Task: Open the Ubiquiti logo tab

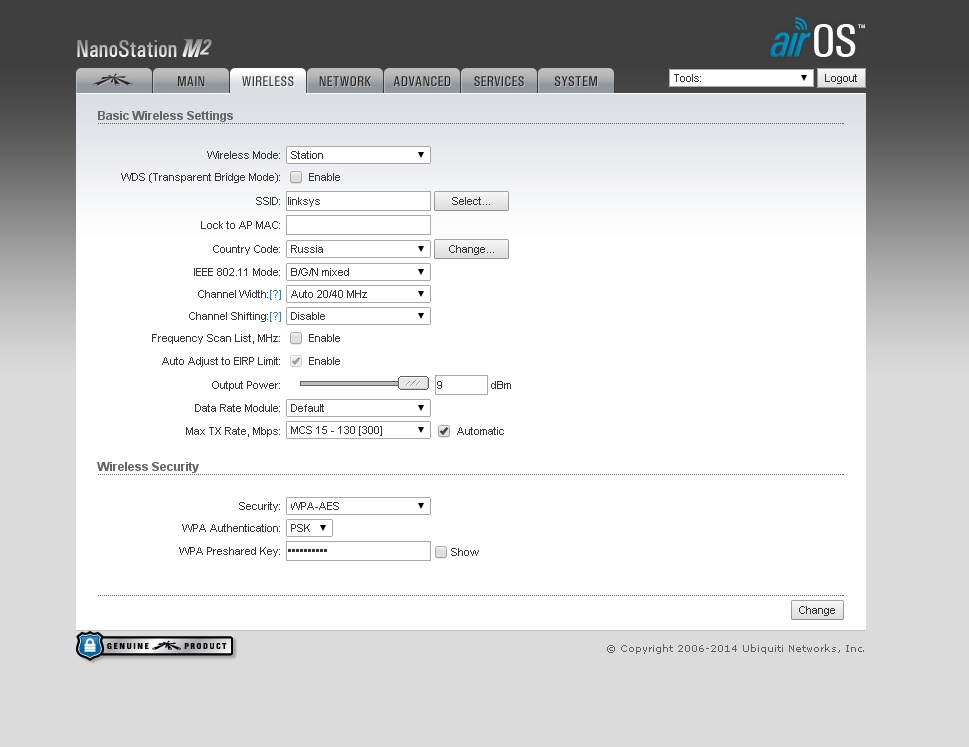Action: pos(114,81)
